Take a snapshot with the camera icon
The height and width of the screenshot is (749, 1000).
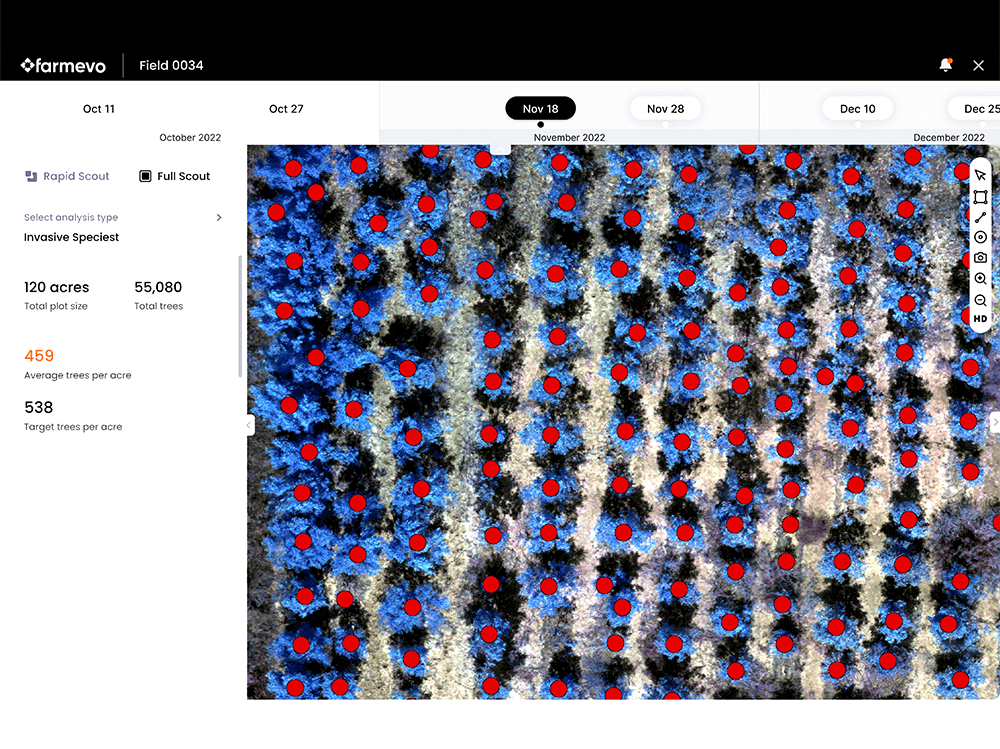980,258
